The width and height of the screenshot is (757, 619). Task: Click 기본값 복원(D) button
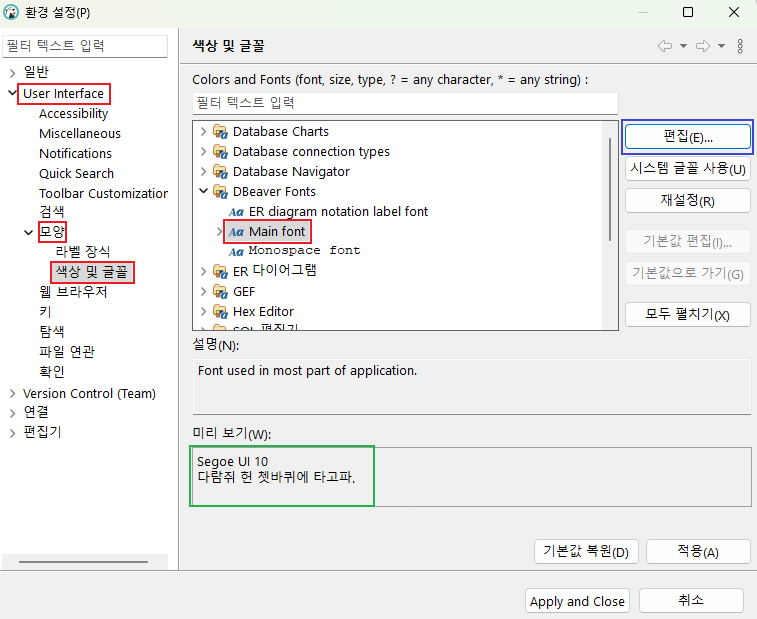(x=586, y=551)
